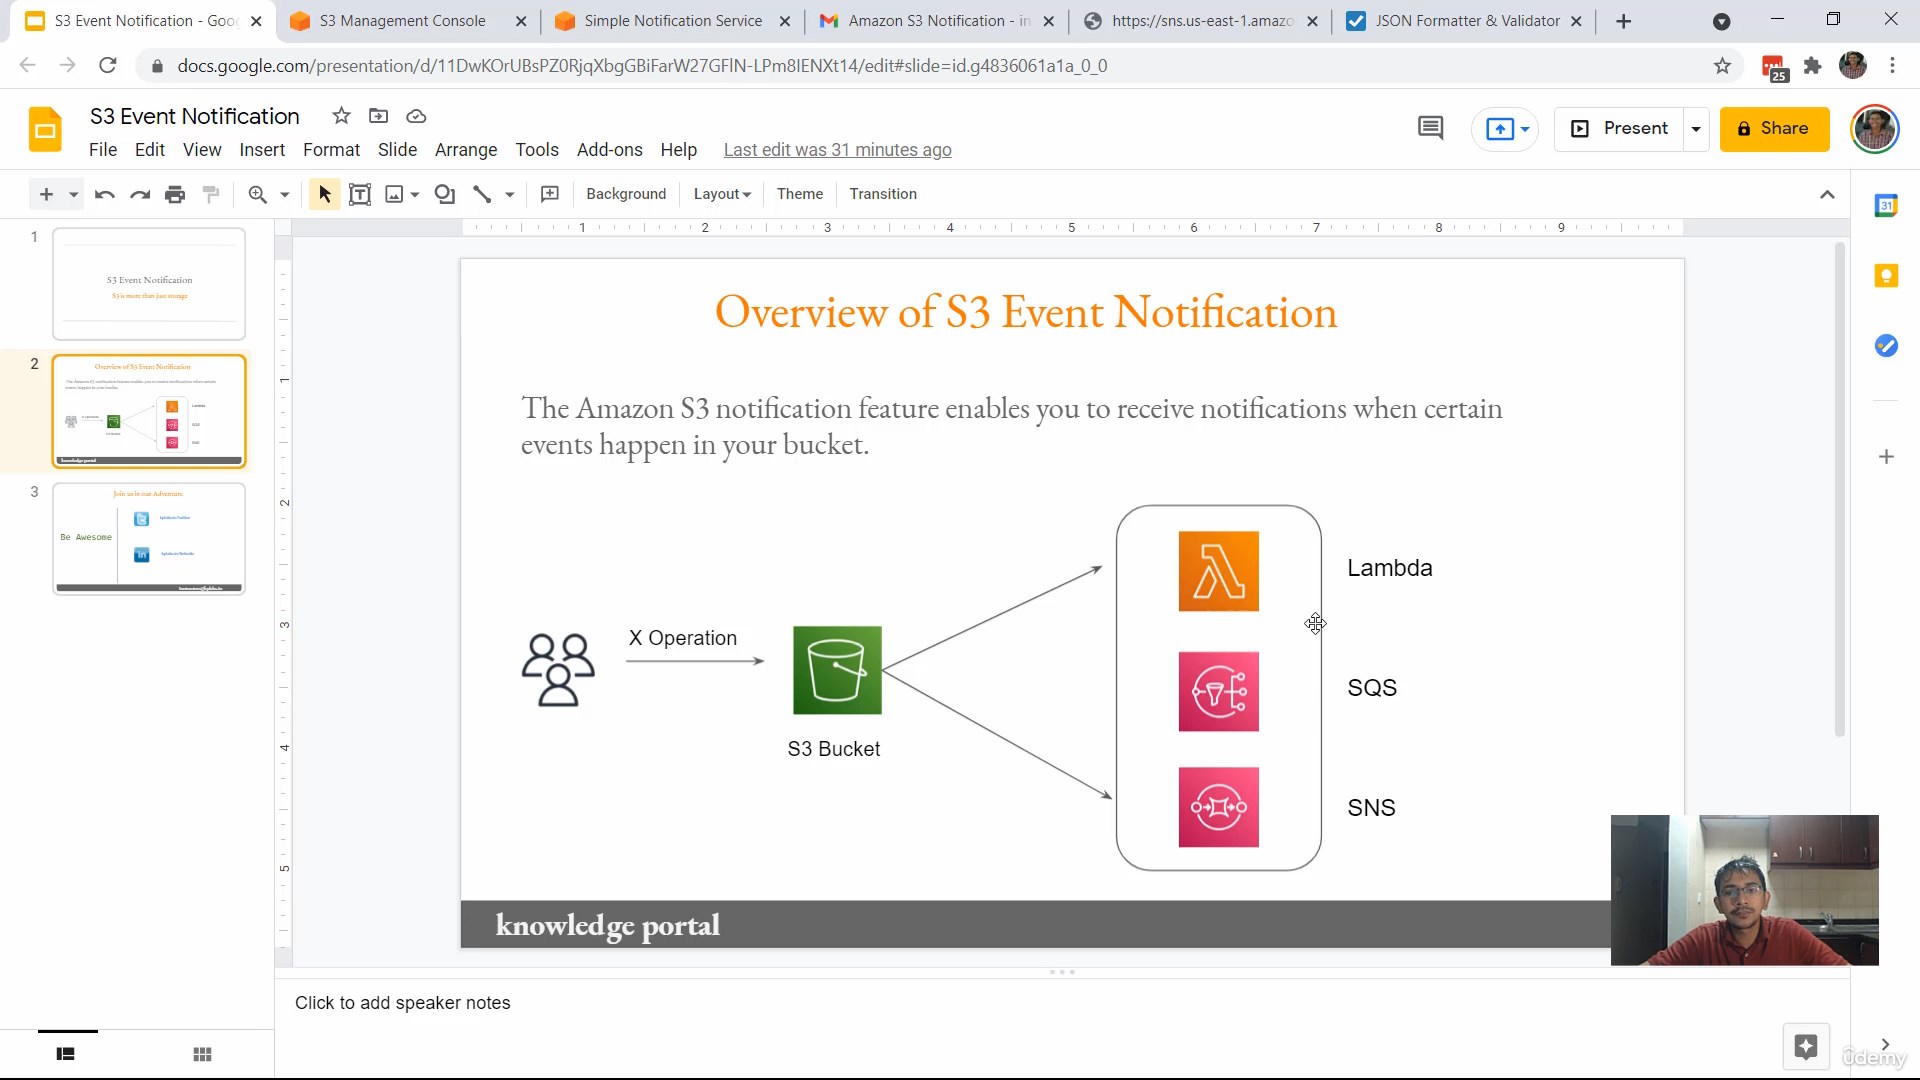
Task: Select the shape tool
Action: coord(445,194)
